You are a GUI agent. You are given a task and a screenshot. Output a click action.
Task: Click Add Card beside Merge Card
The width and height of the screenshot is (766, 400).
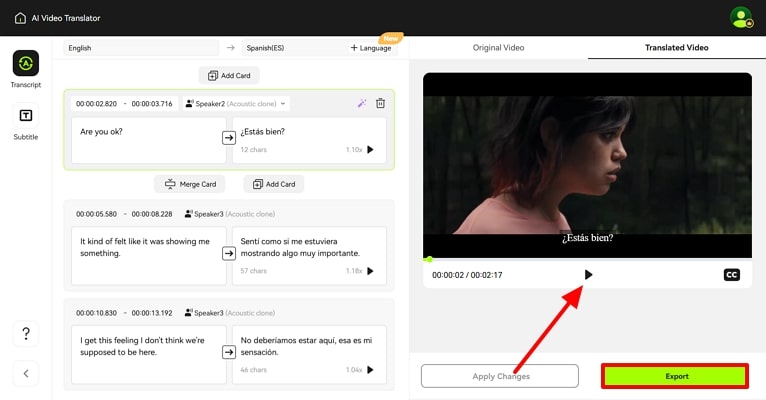(x=274, y=184)
